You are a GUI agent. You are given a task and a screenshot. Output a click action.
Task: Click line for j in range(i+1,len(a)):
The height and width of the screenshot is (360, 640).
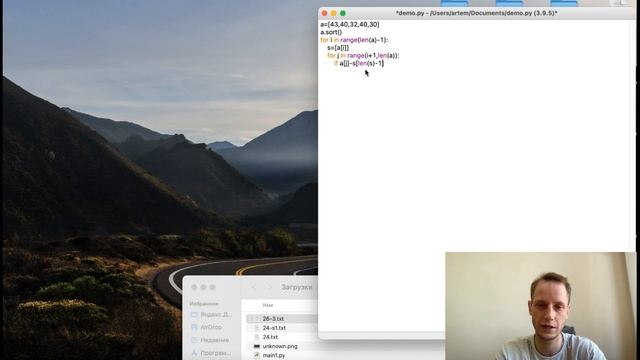click(363, 56)
